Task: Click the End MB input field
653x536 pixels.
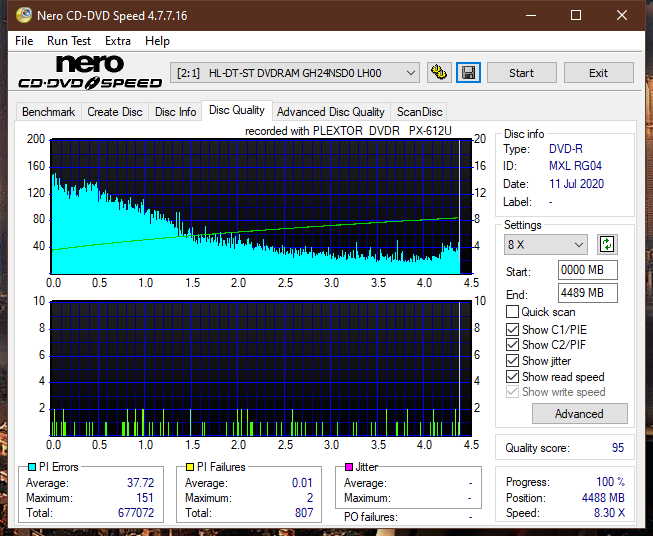Action: click(x=587, y=293)
